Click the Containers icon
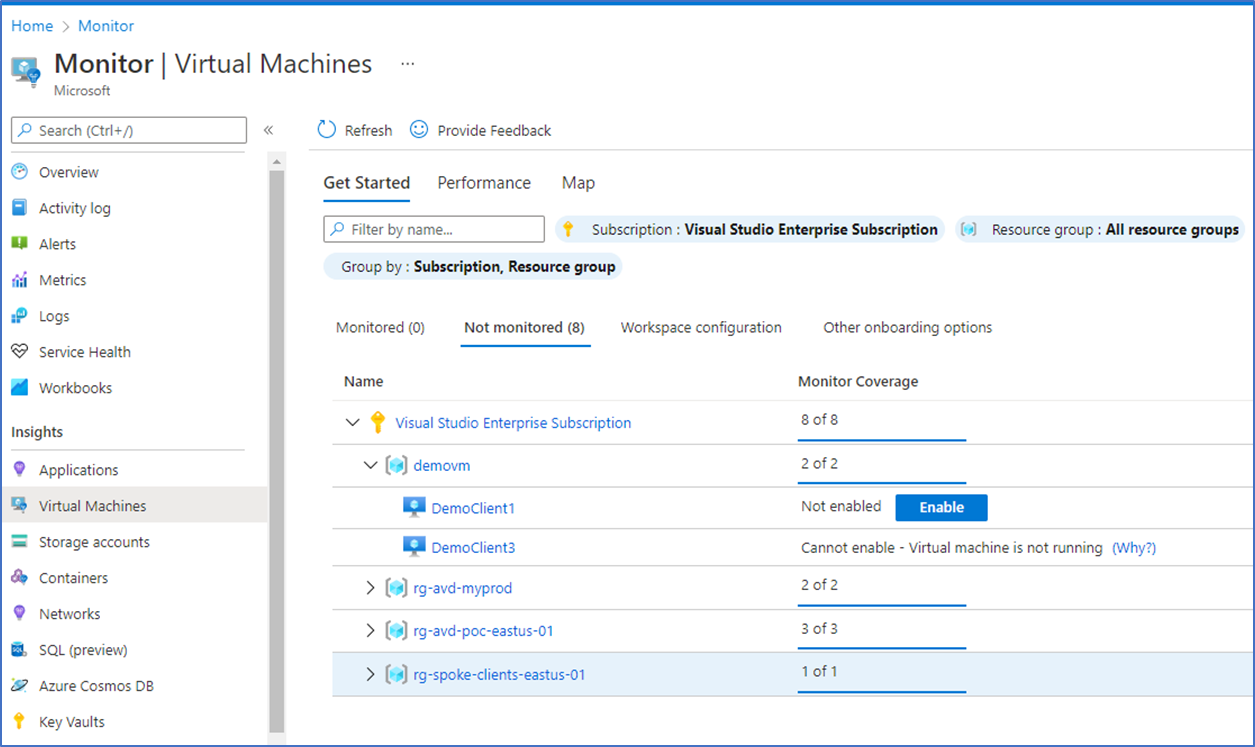 pyautogui.click(x=19, y=578)
